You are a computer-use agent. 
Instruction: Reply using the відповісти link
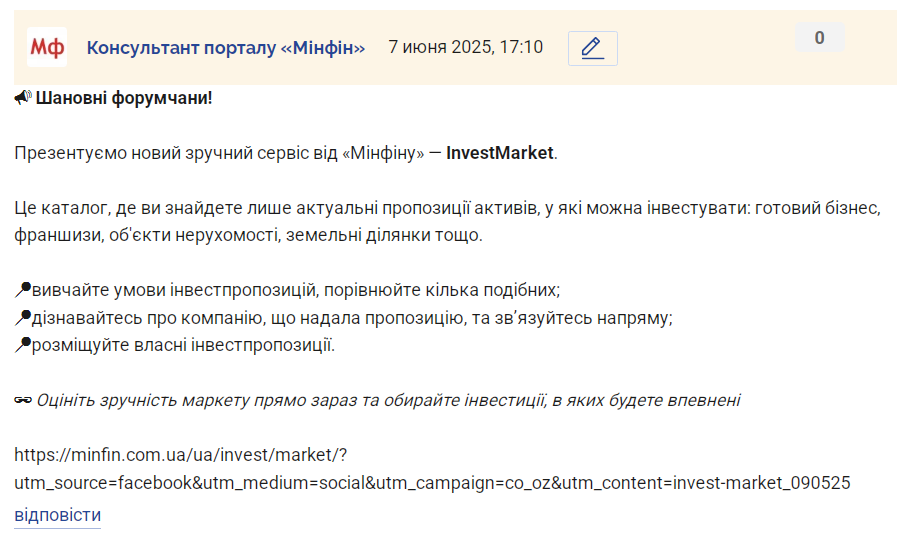58,515
